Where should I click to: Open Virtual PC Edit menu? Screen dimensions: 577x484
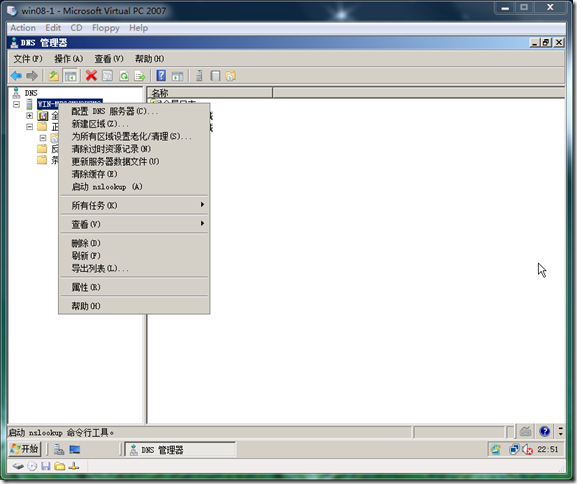click(x=53, y=28)
